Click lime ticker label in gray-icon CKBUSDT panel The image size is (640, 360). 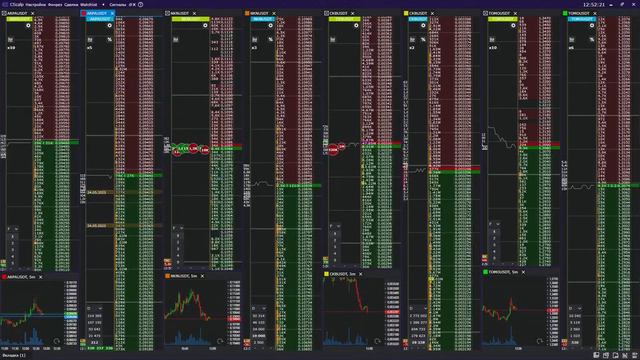click(x=344, y=19)
